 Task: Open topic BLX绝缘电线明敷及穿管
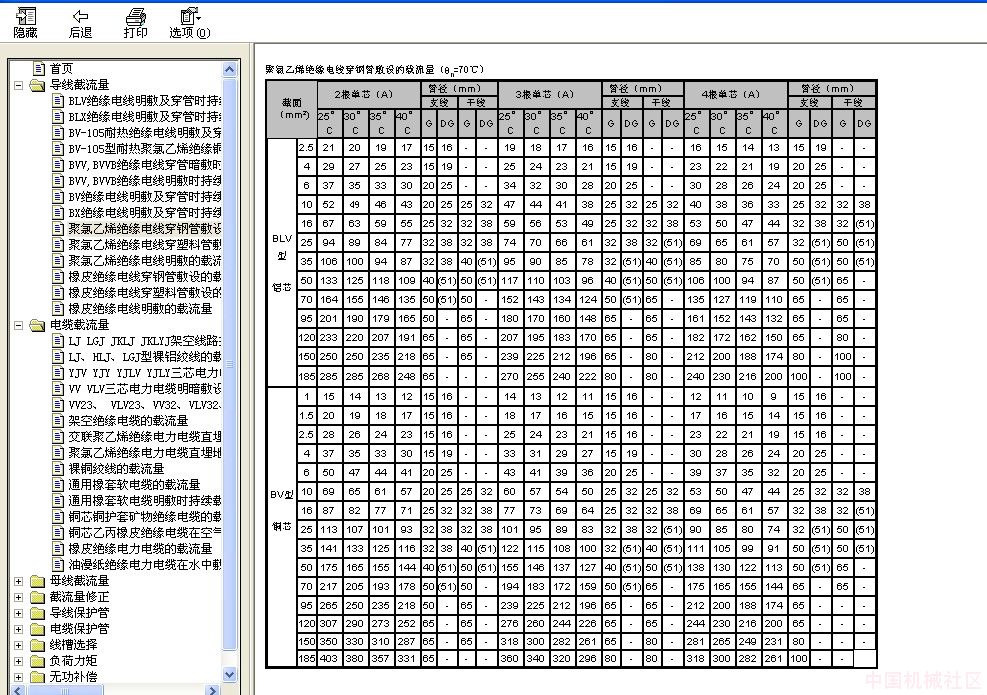(x=145, y=116)
